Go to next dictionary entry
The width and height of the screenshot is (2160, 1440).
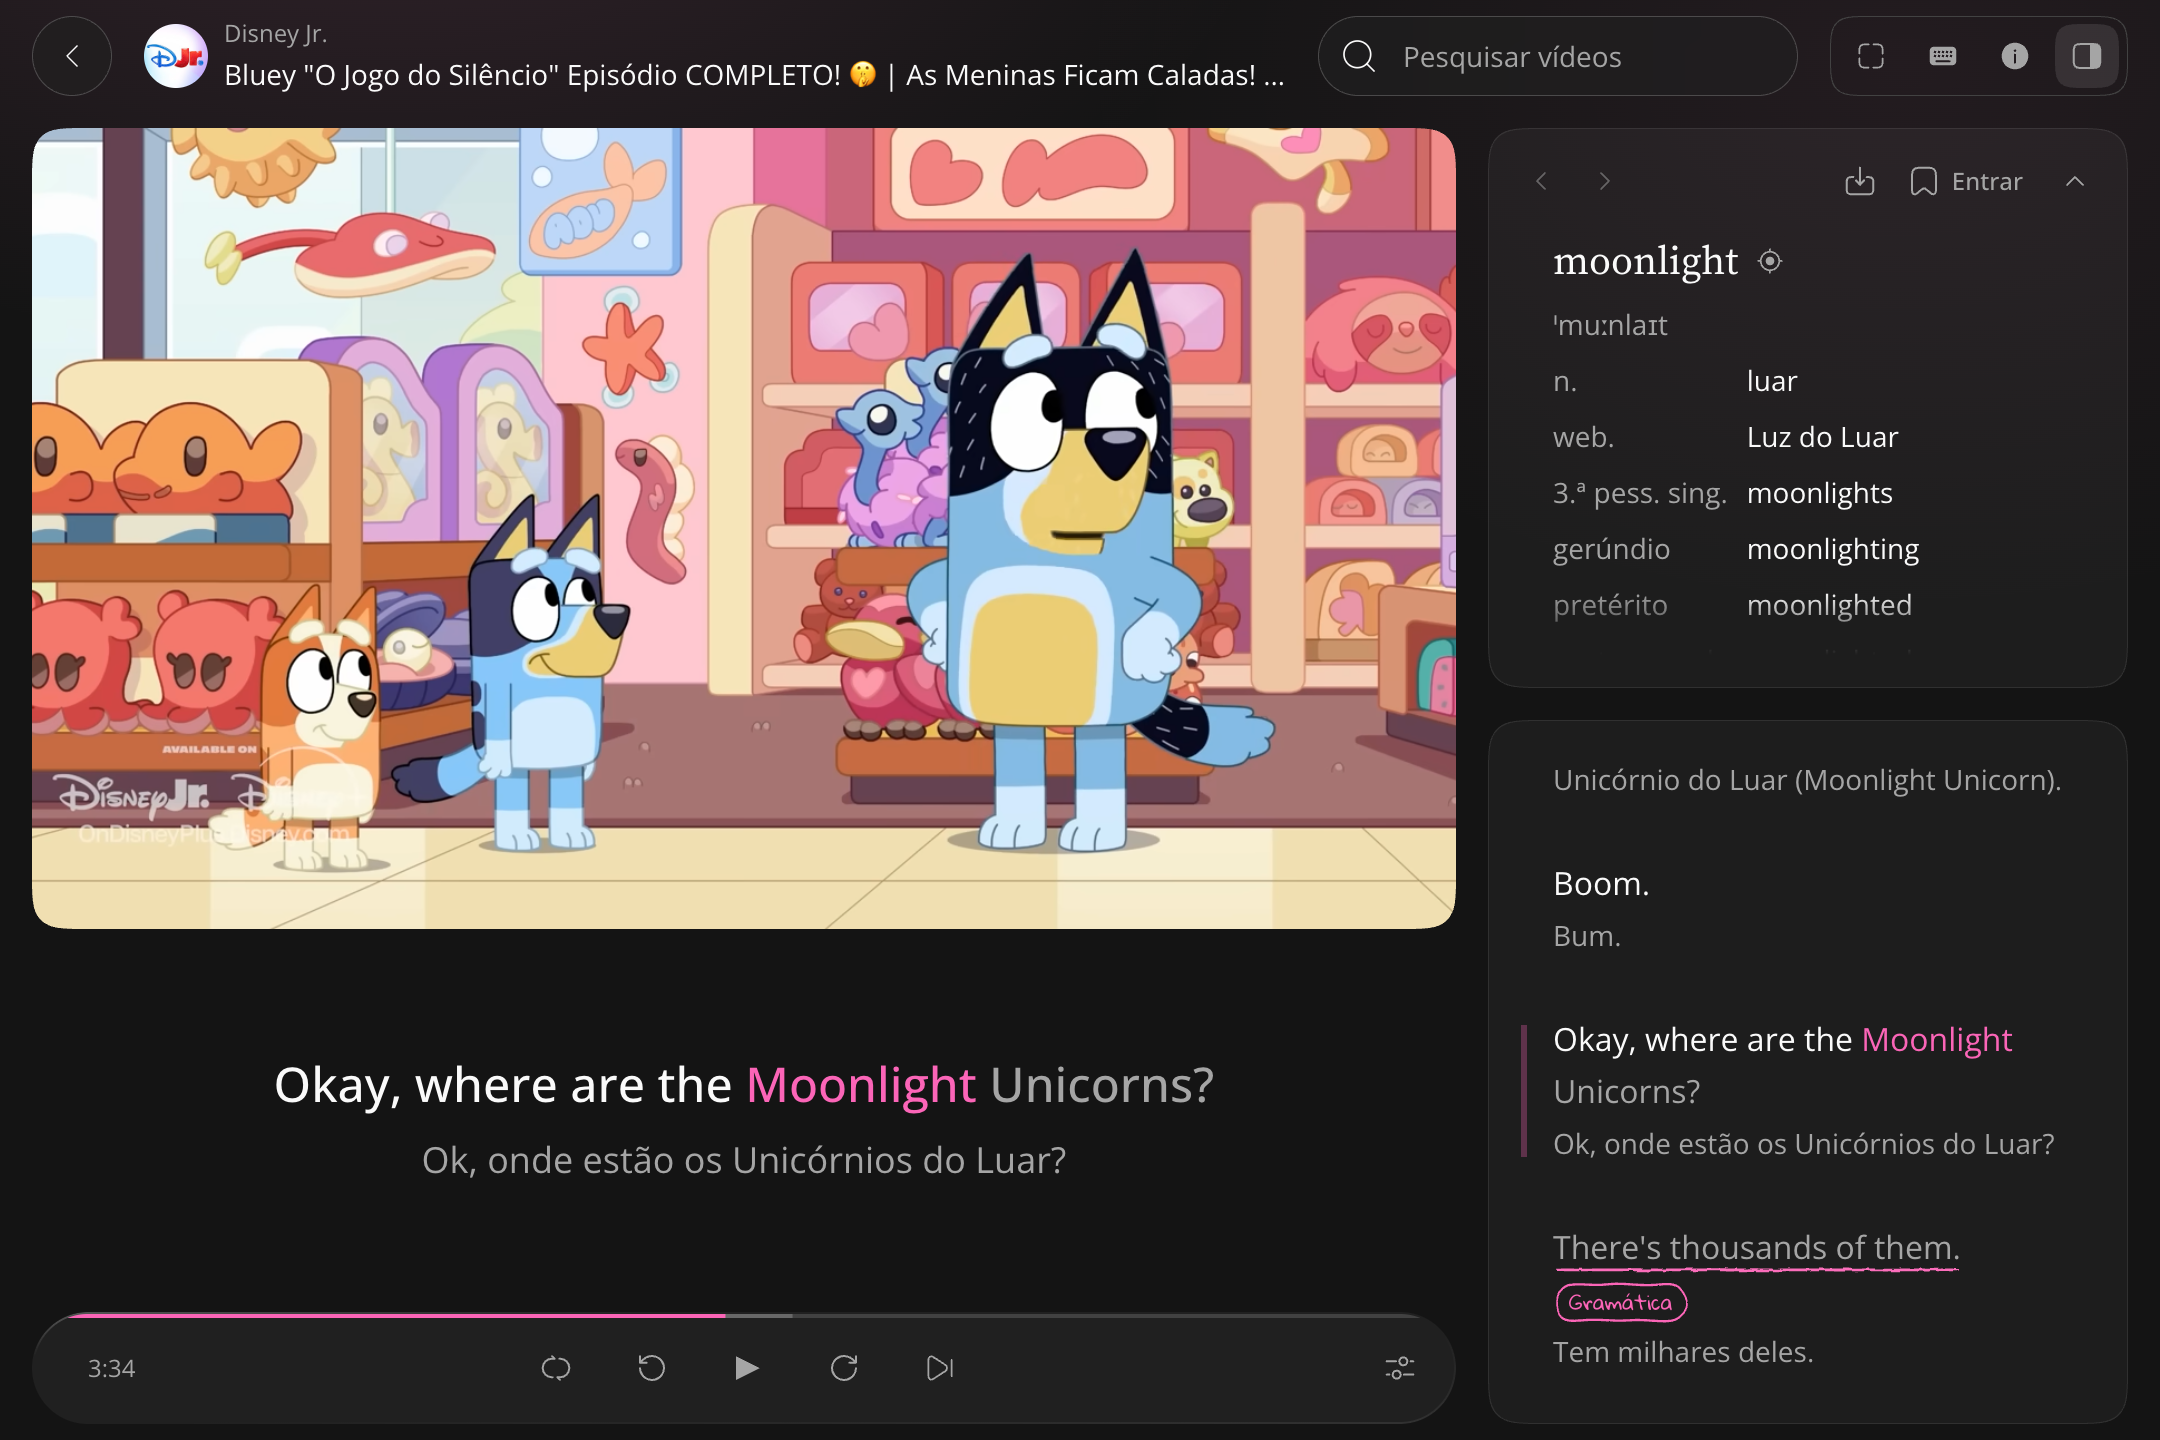tap(1605, 181)
